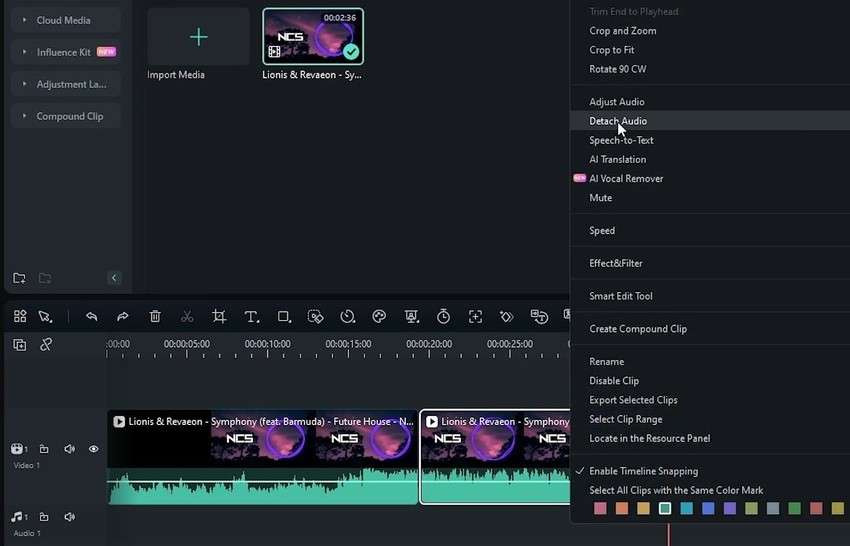
Task: Select the first Lionis & Revaeon timeline clip
Action: coord(263,457)
